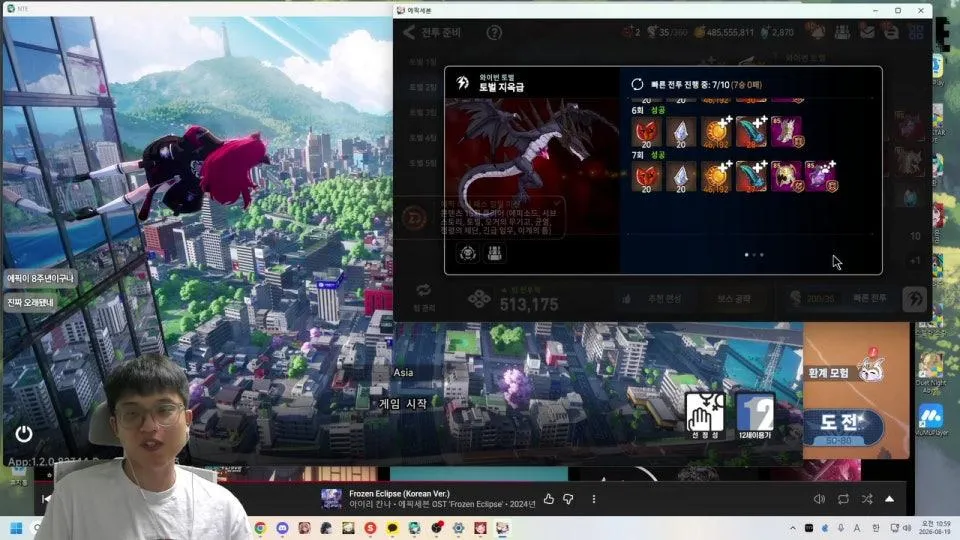Viewport: 960px width, 540px height.
Task: Click the guild icon beside the bell
Action: (x=842, y=31)
